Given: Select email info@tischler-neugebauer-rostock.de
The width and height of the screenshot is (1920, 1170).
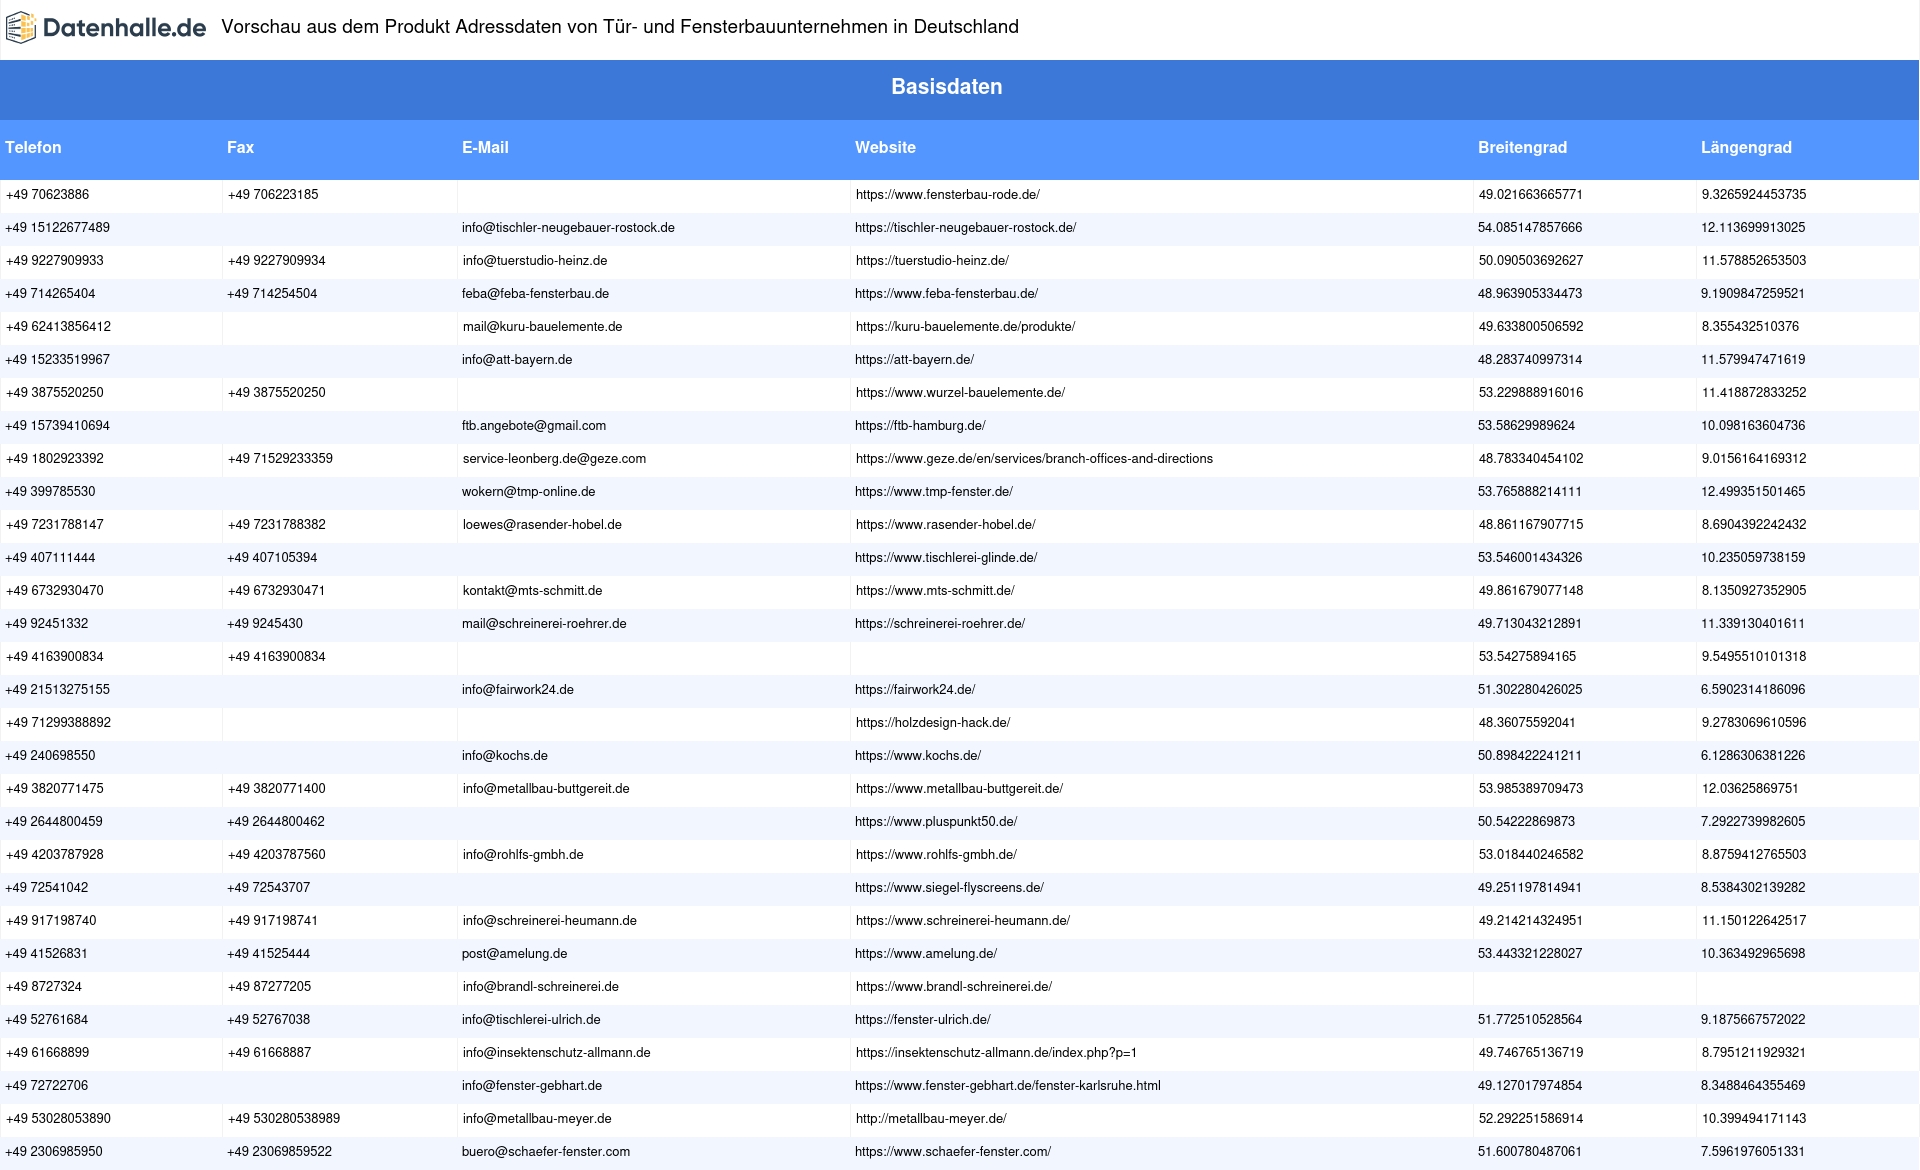Looking at the screenshot, I should (568, 228).
